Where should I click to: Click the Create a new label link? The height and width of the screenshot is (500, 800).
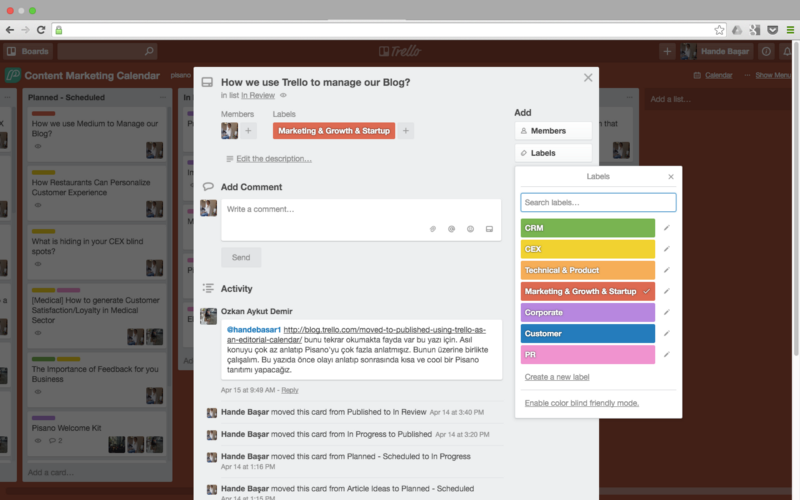[557, 377]
